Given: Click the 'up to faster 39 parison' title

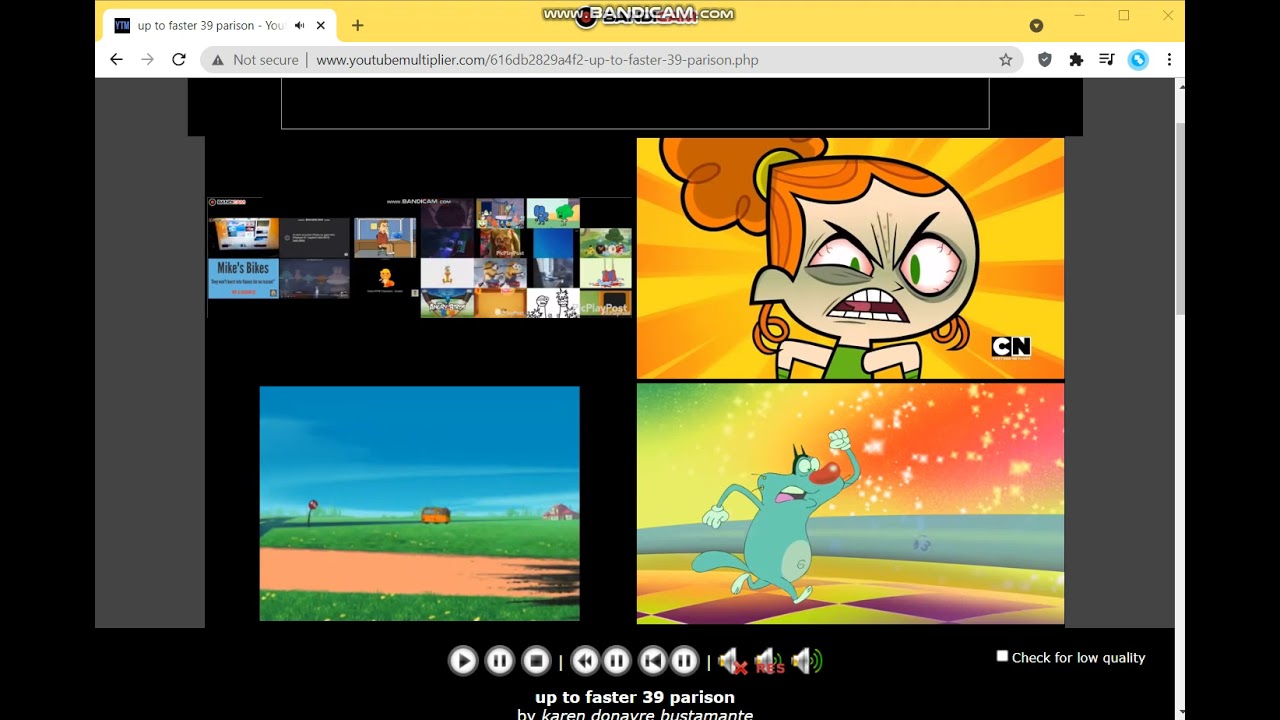Looking at the screenshot, I should pos(635,697).
